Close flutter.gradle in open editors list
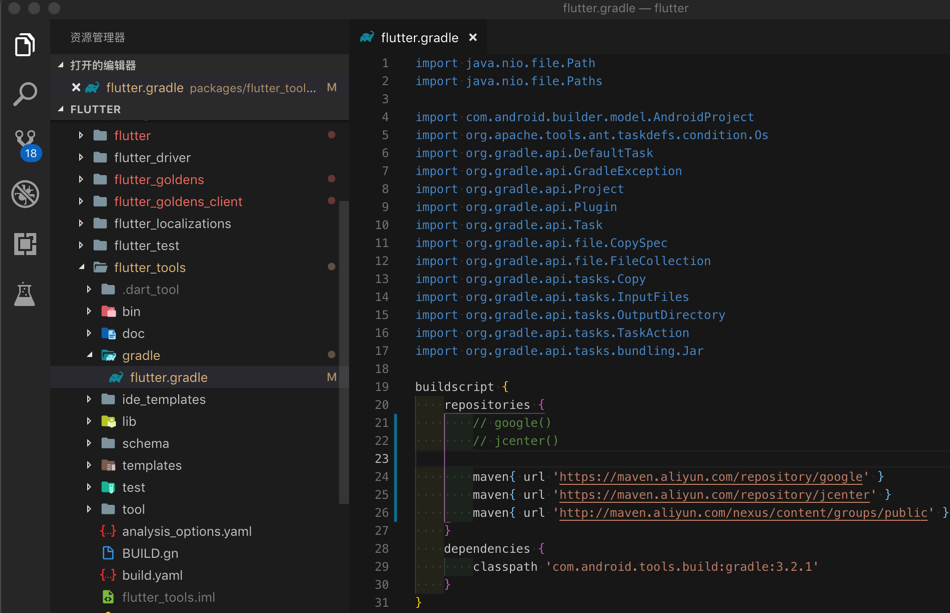 pos(76,88)
